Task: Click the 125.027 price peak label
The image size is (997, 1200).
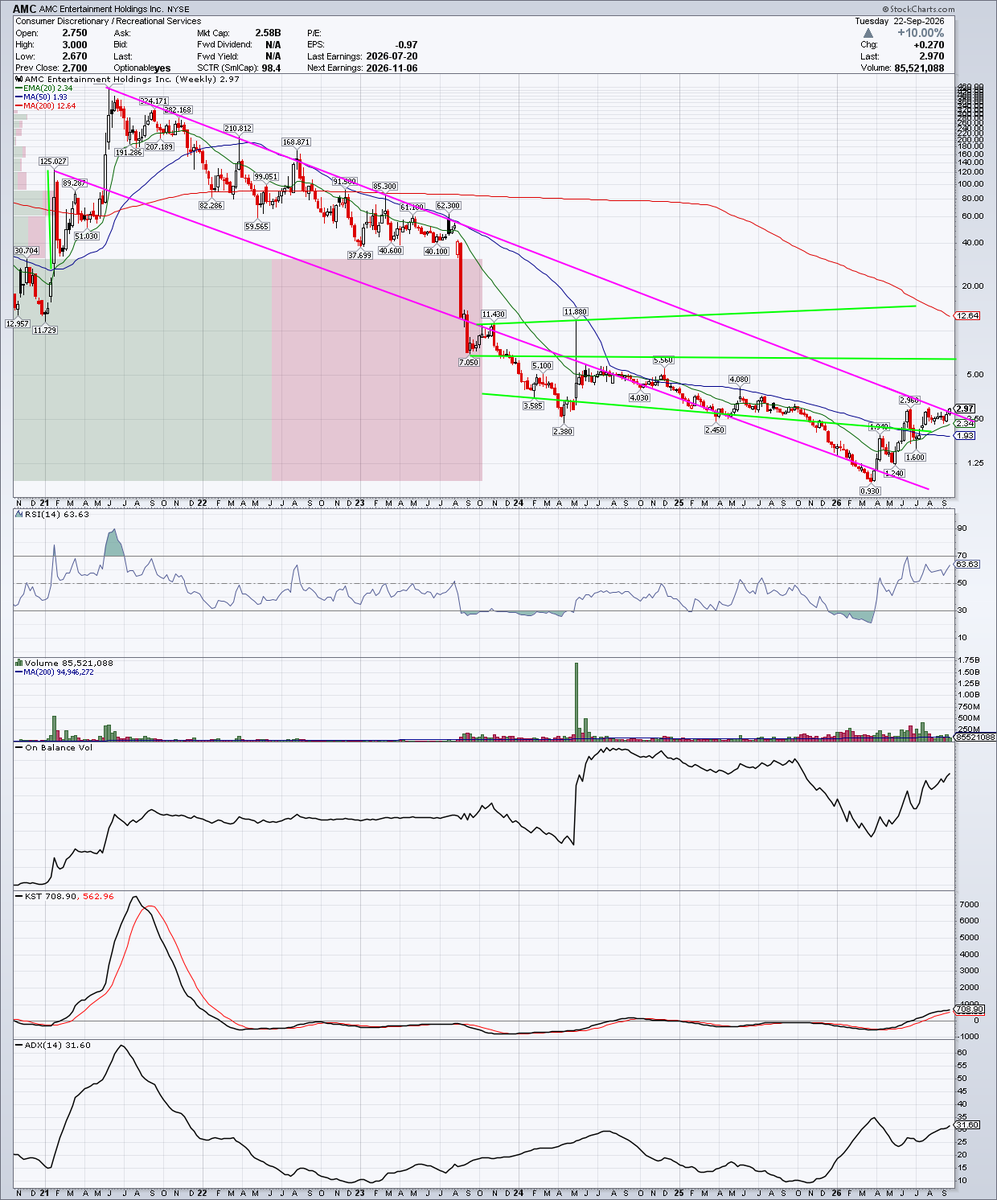Action: coord(53,161)
